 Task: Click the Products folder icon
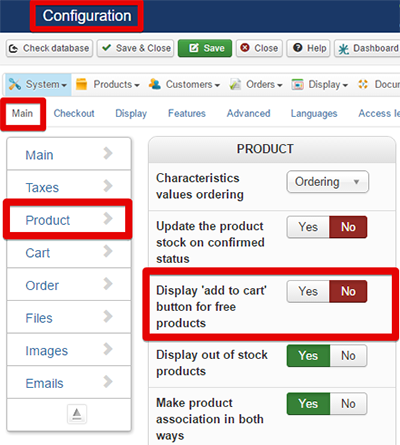[81, 84]
